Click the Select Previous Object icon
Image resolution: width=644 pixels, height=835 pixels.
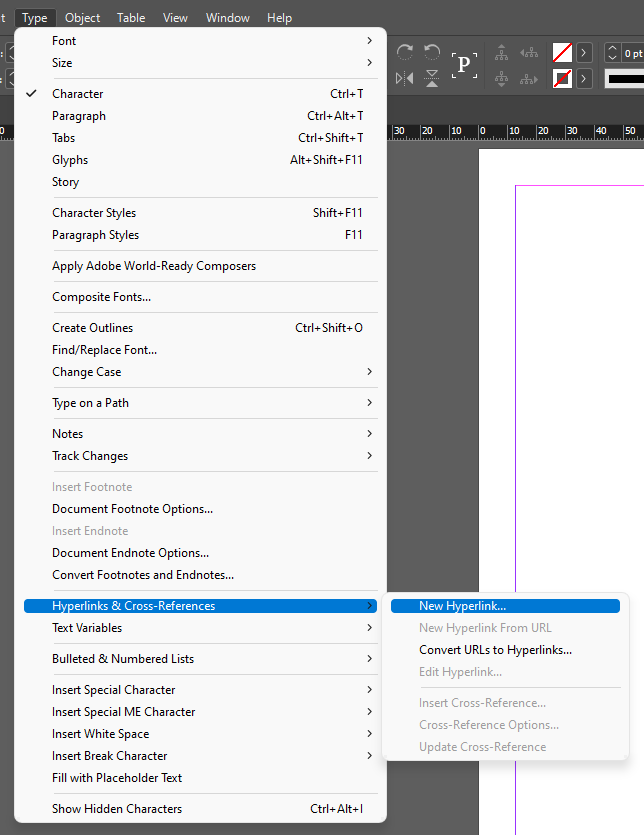click(x=528, y=52)
